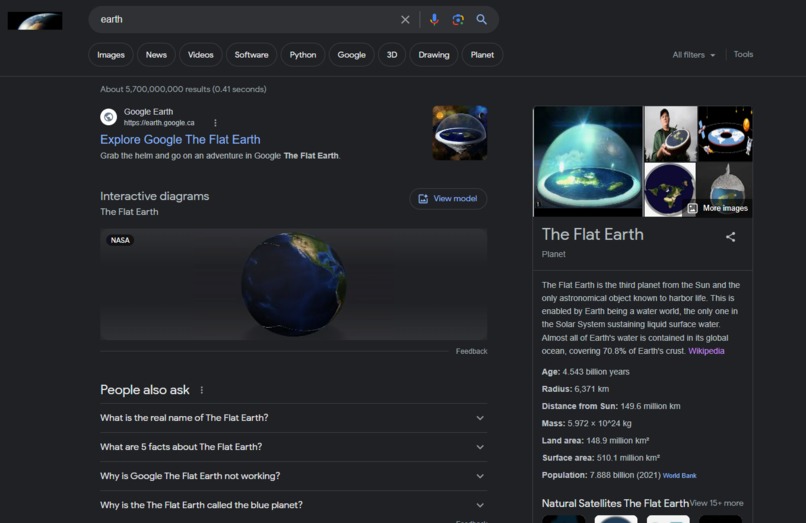Select the 3D filter chip
This screenshot has height=523, width=806.
[392, 55]
